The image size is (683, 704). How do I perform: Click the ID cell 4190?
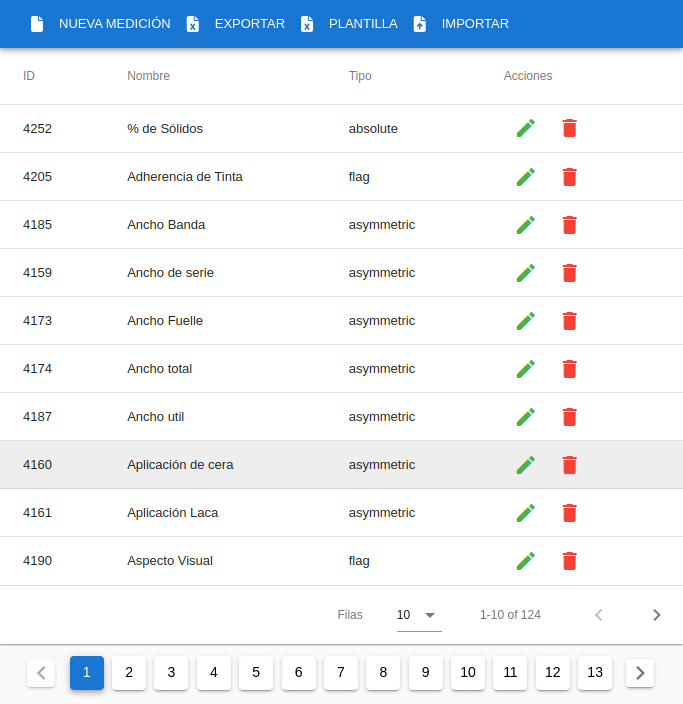[x=37, y=561]
